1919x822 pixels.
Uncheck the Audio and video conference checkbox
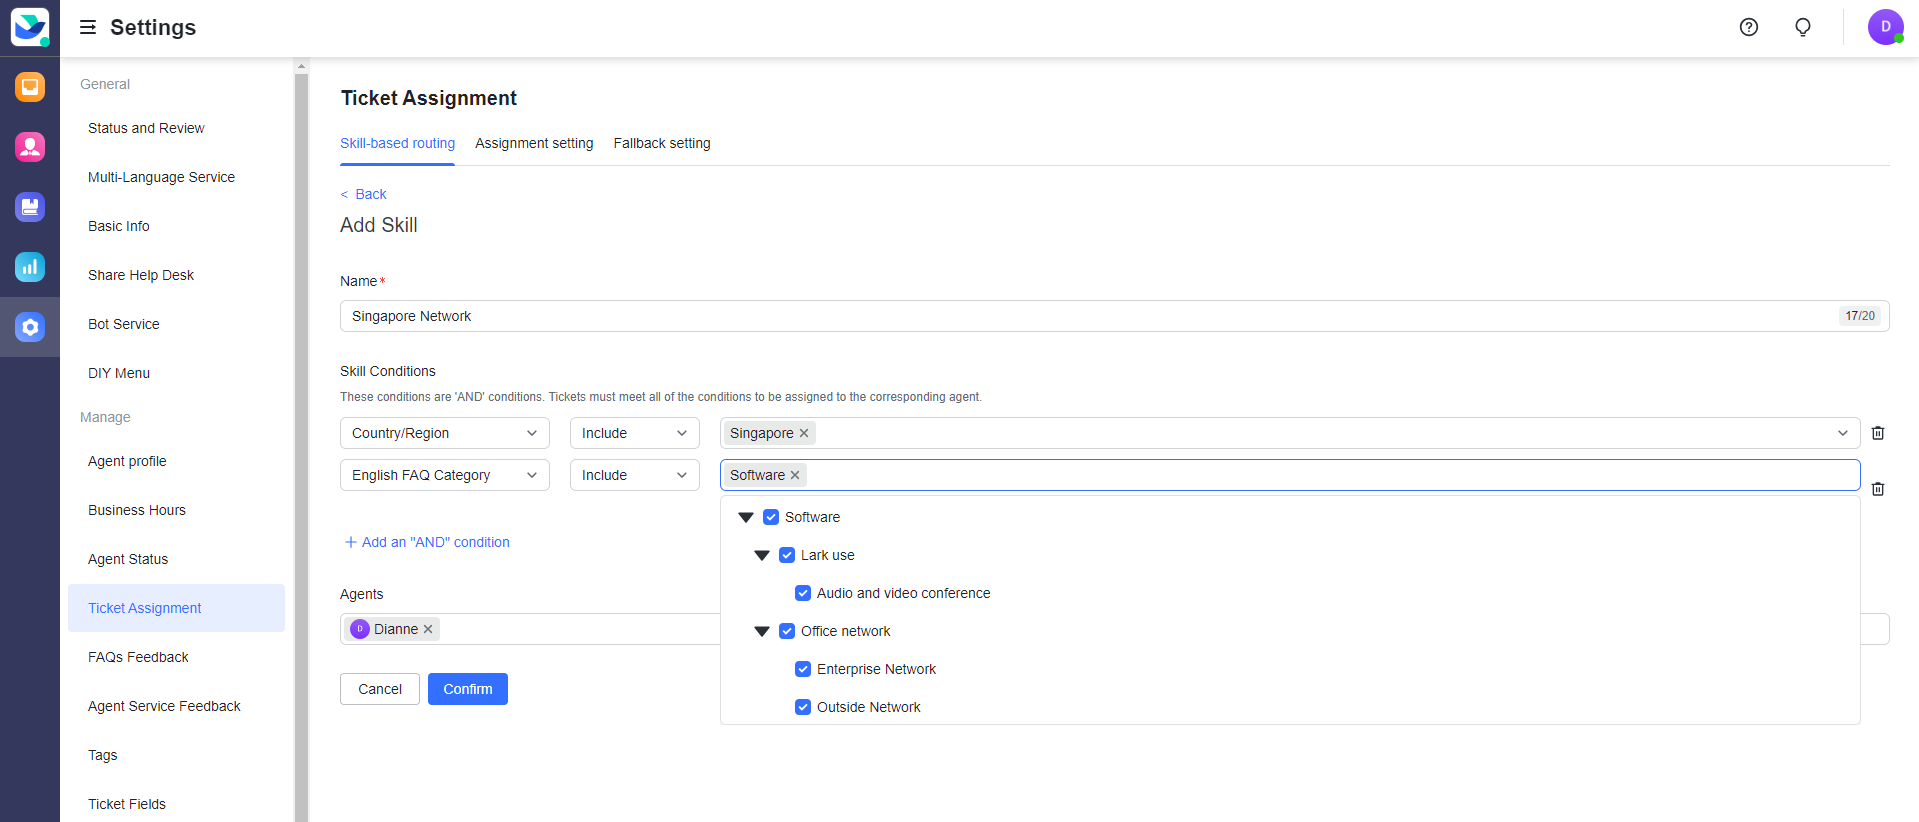(x=802, y=593)
